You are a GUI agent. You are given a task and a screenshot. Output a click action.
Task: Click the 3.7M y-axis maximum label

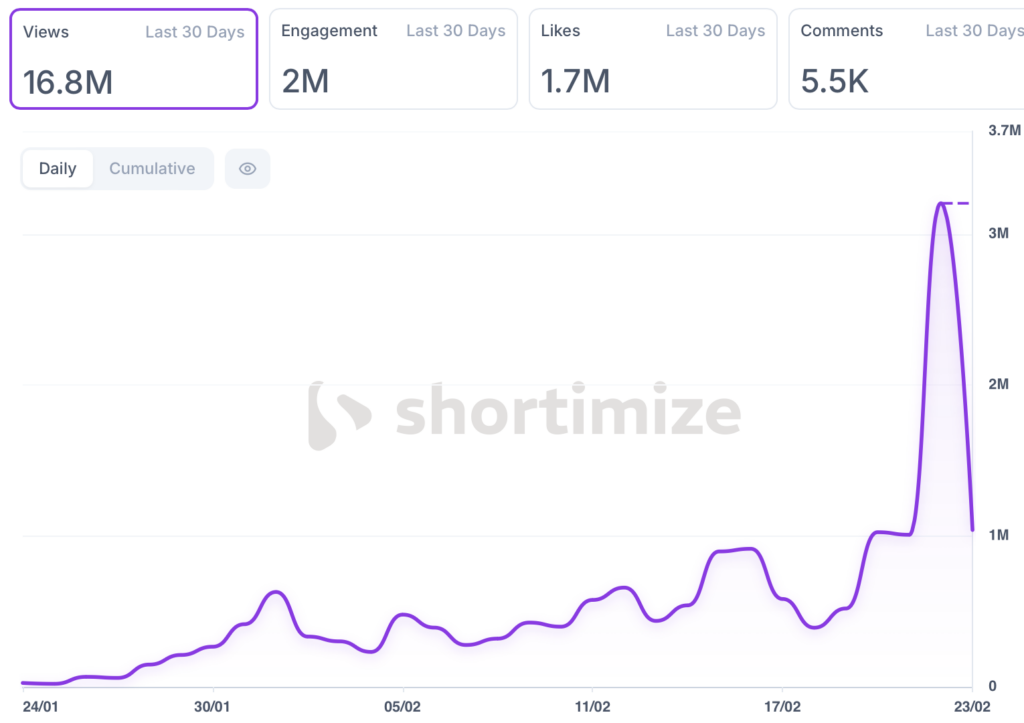click(x=1004, y=131)
